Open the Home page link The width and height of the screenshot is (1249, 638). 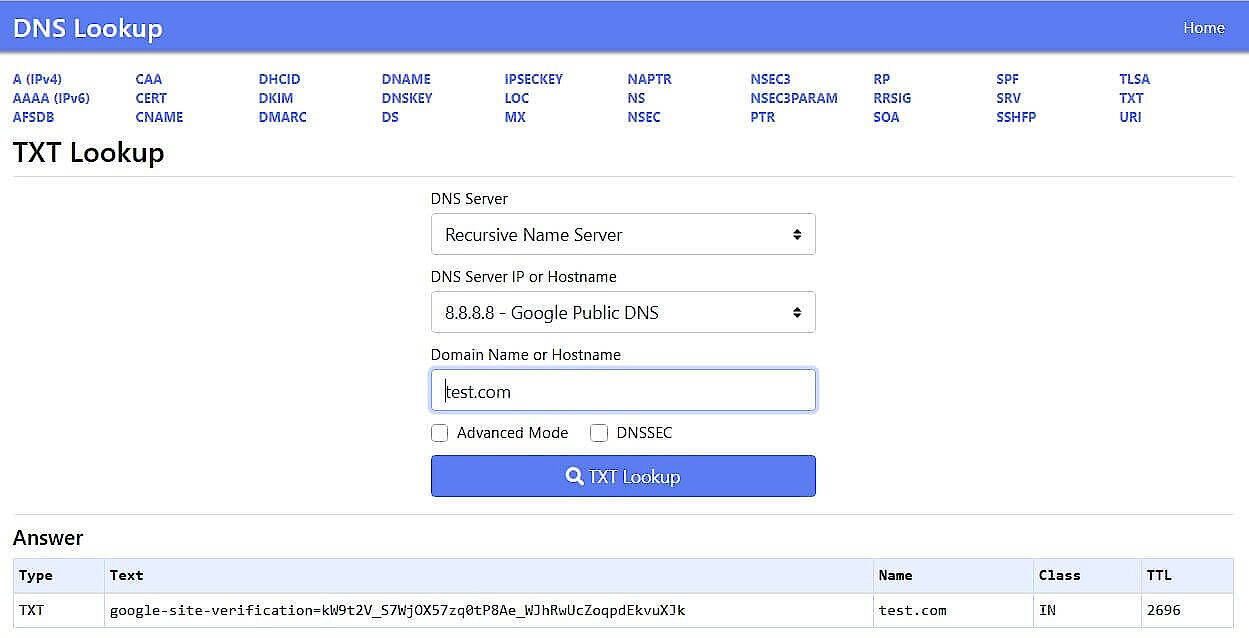click(1203, 27)
